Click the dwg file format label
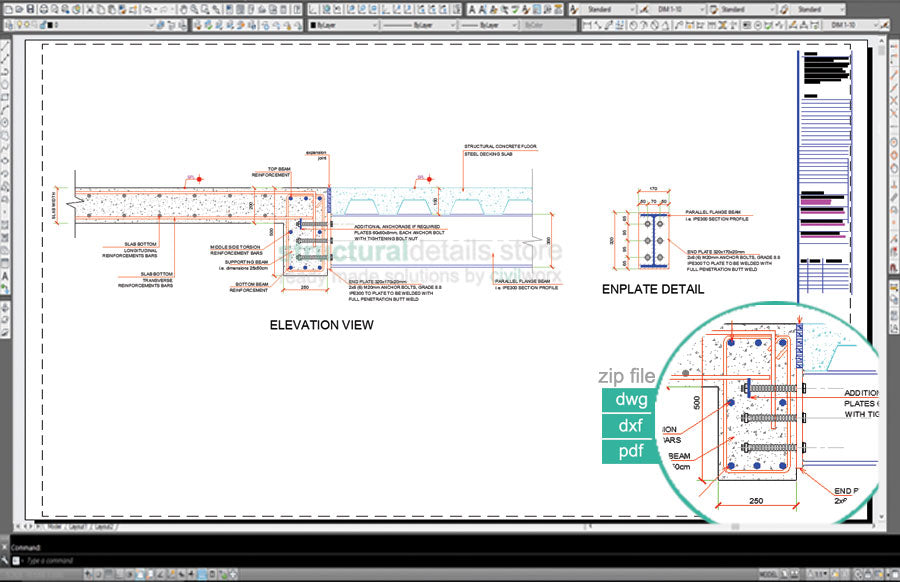Screen dimensions: 900x582 click(x=631, y=400)
